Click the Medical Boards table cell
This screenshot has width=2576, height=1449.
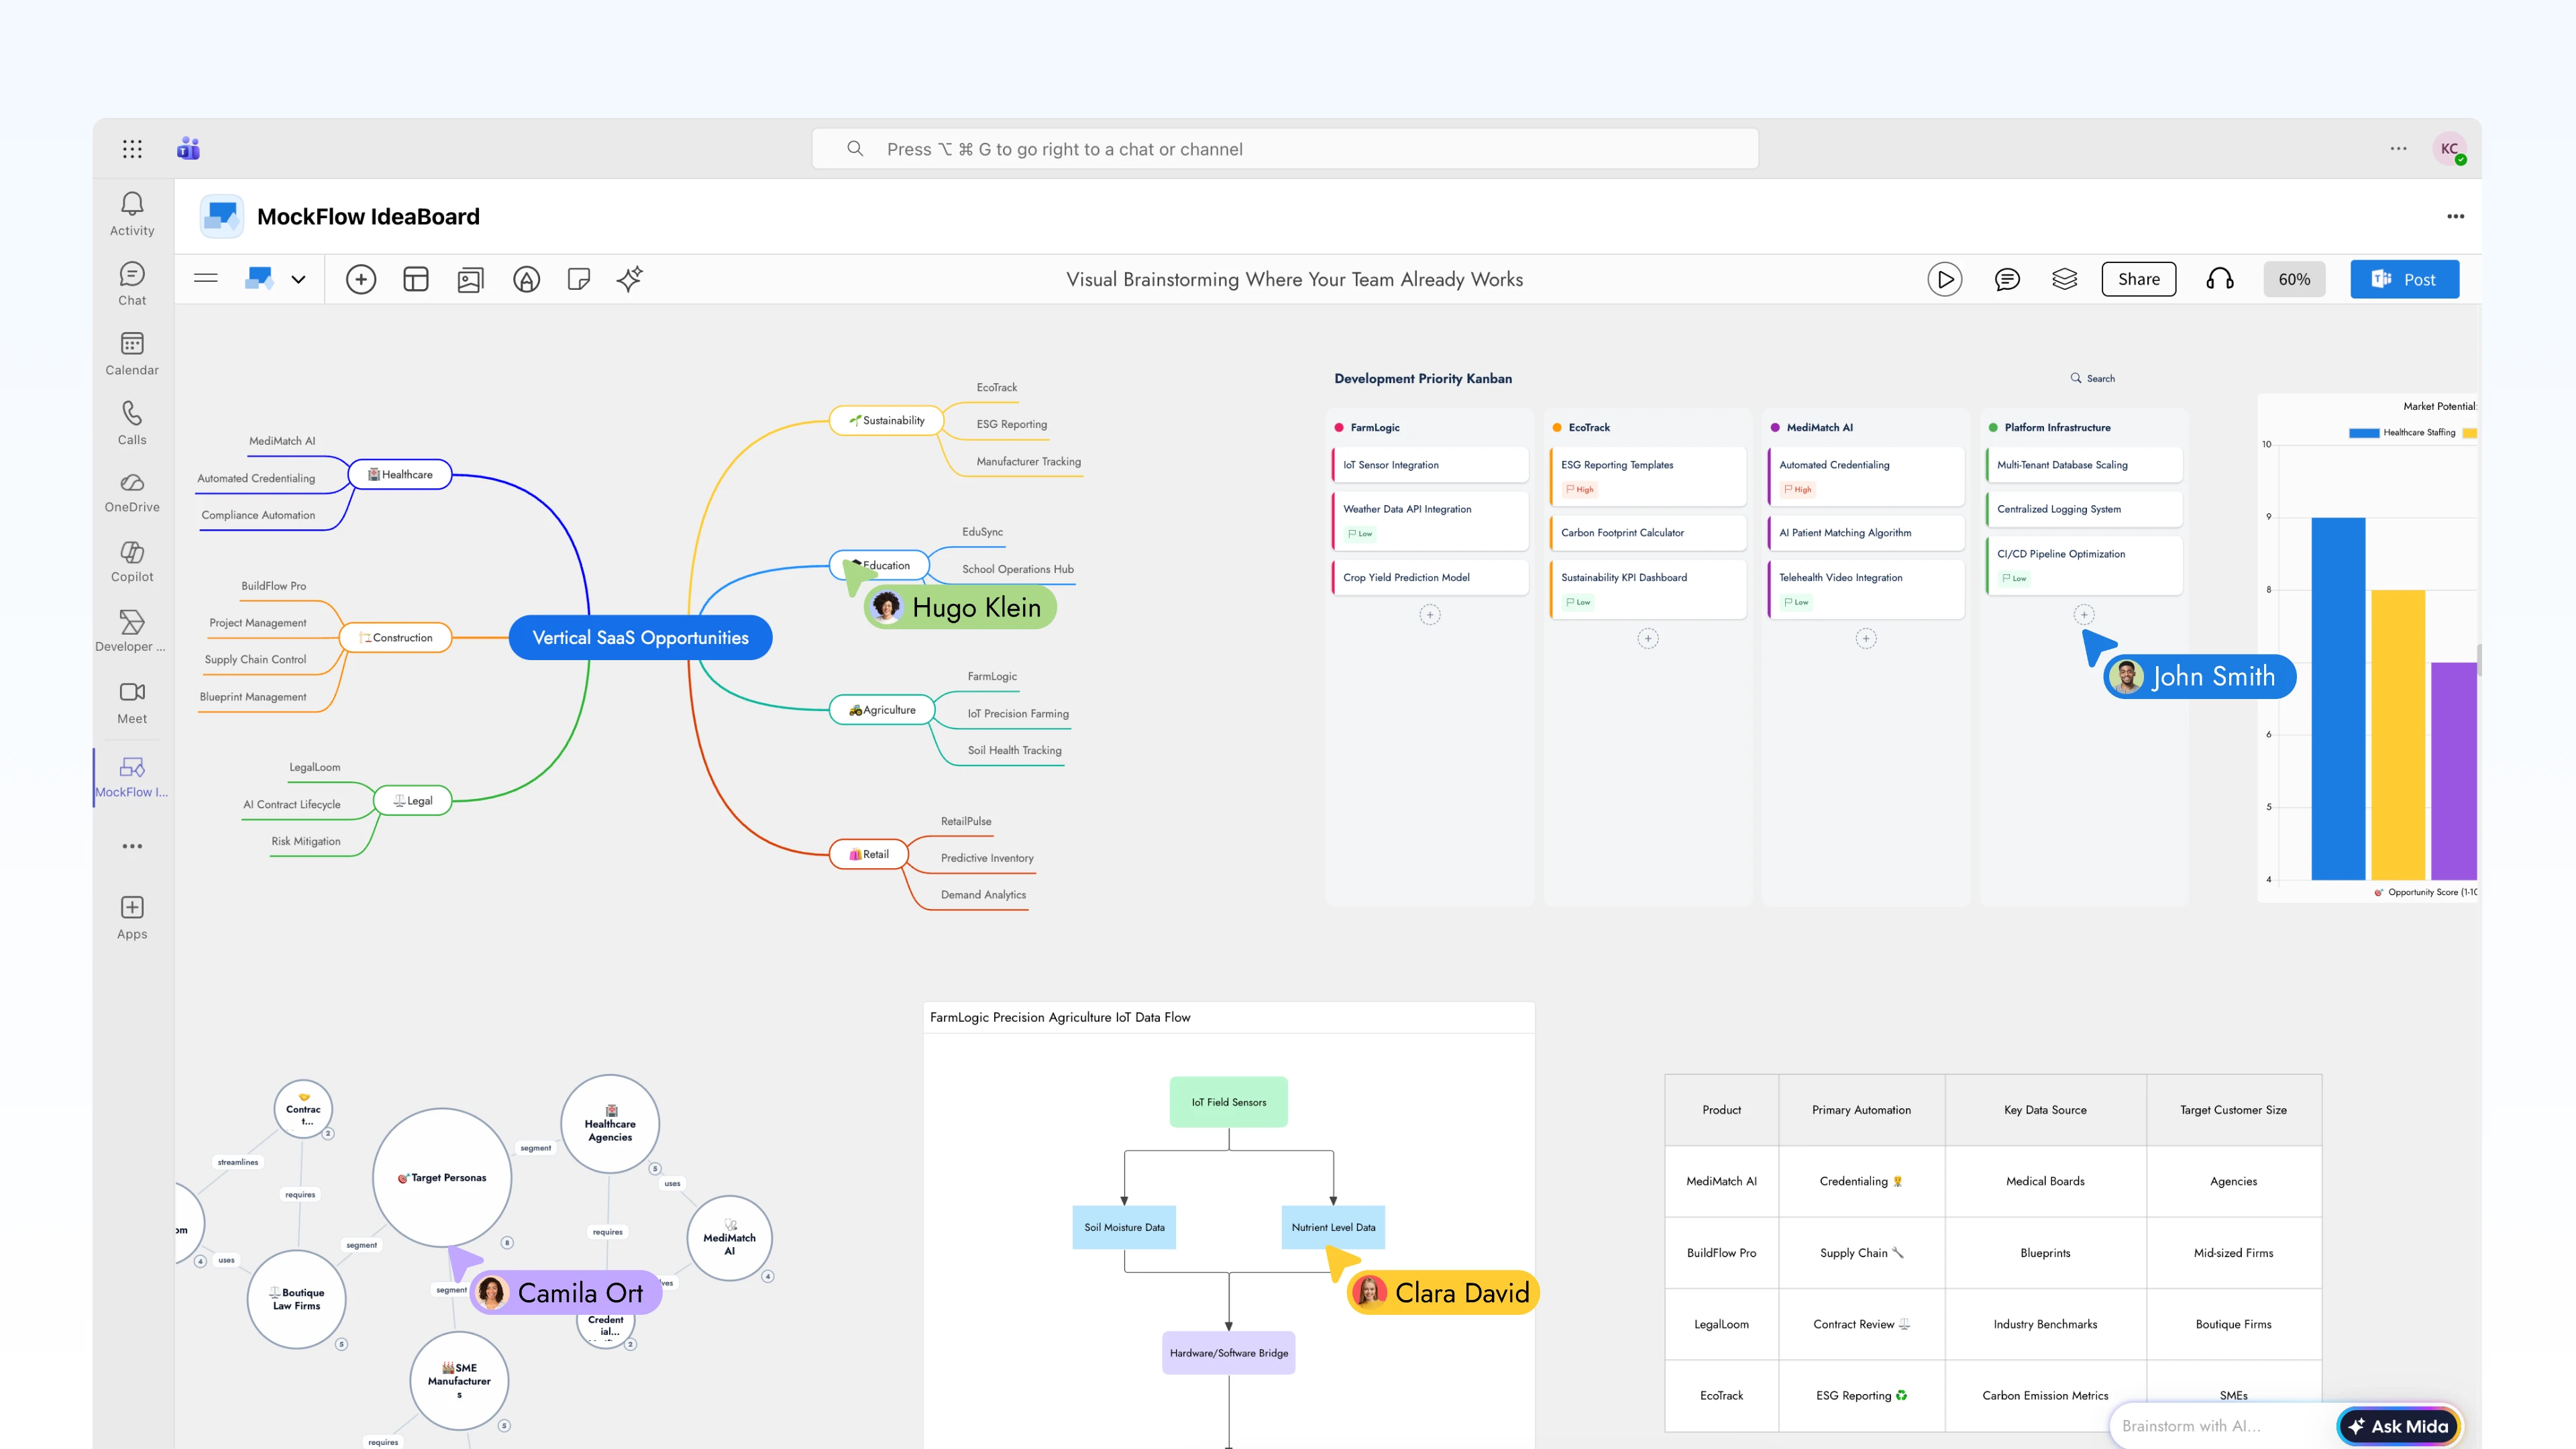click(x=2045, y=1181)
